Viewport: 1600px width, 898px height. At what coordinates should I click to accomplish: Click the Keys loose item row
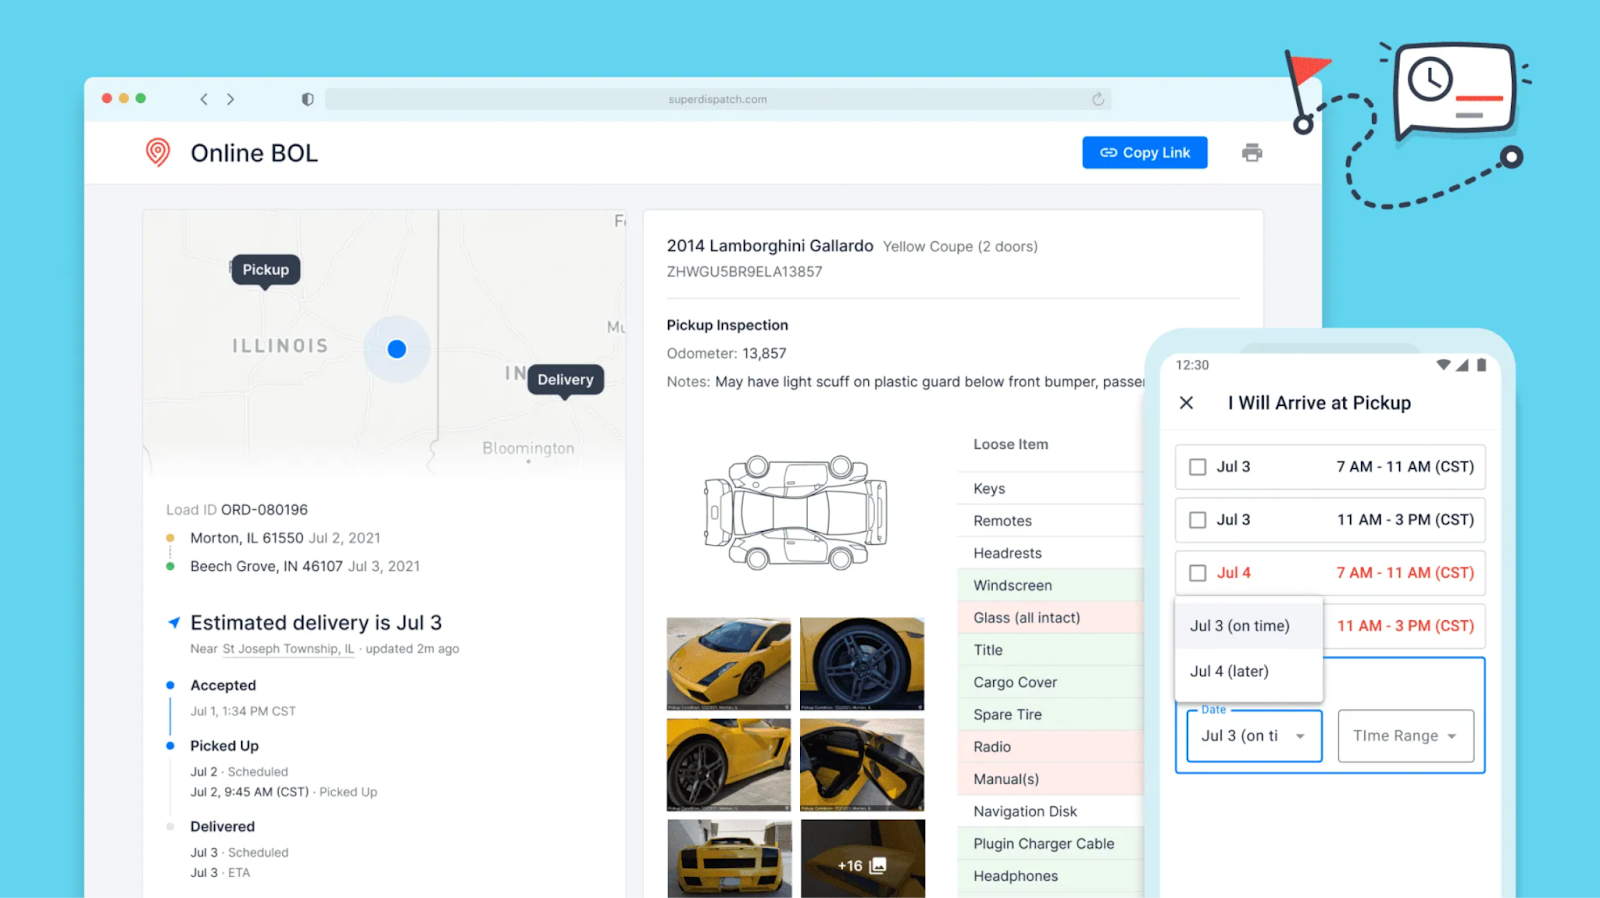1050,489
